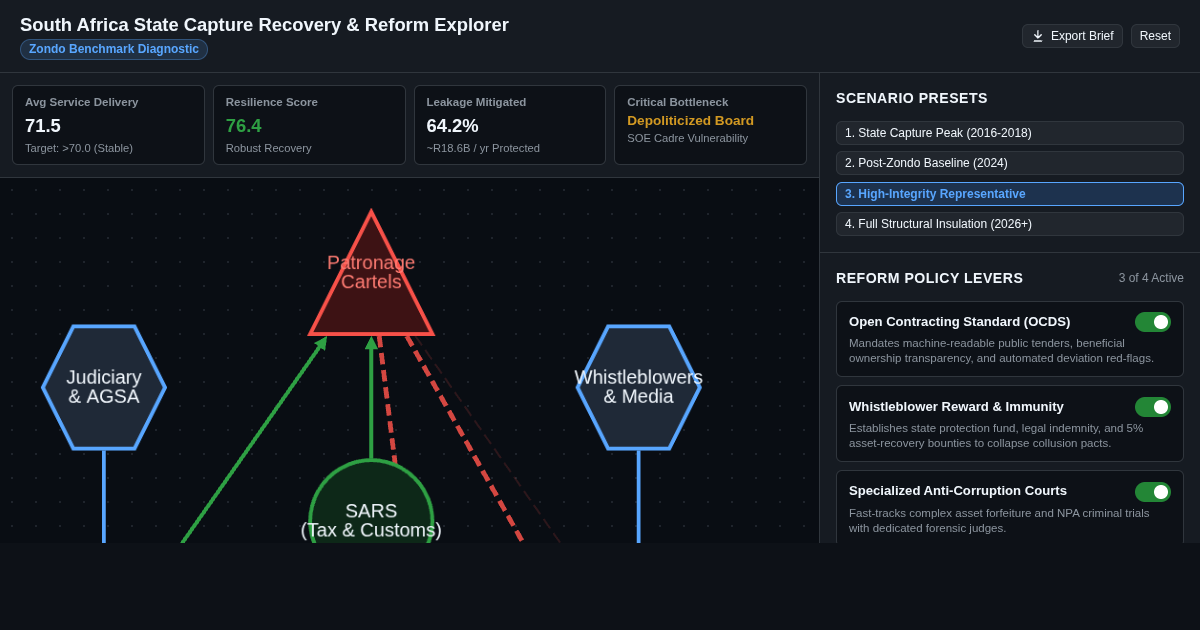Click the Export Brief download icon
Screen dimensions: 1200x630
1038,36
